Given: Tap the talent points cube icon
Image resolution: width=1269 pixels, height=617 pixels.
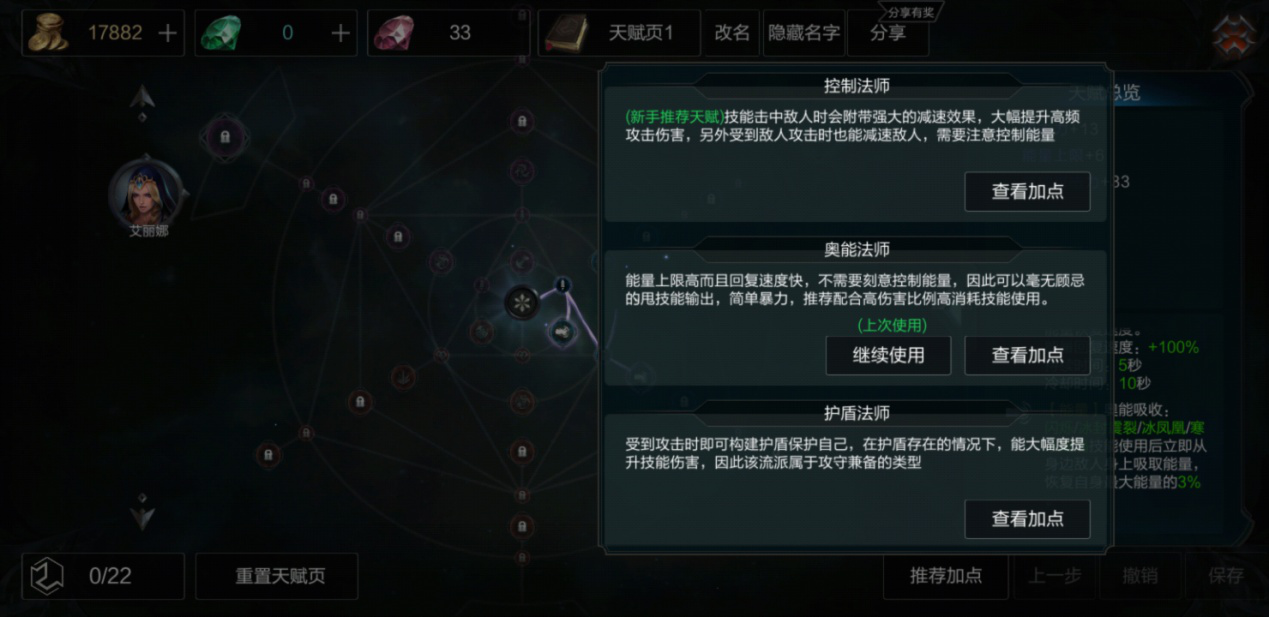Looking at the screenshot, I should pos(46,576).
